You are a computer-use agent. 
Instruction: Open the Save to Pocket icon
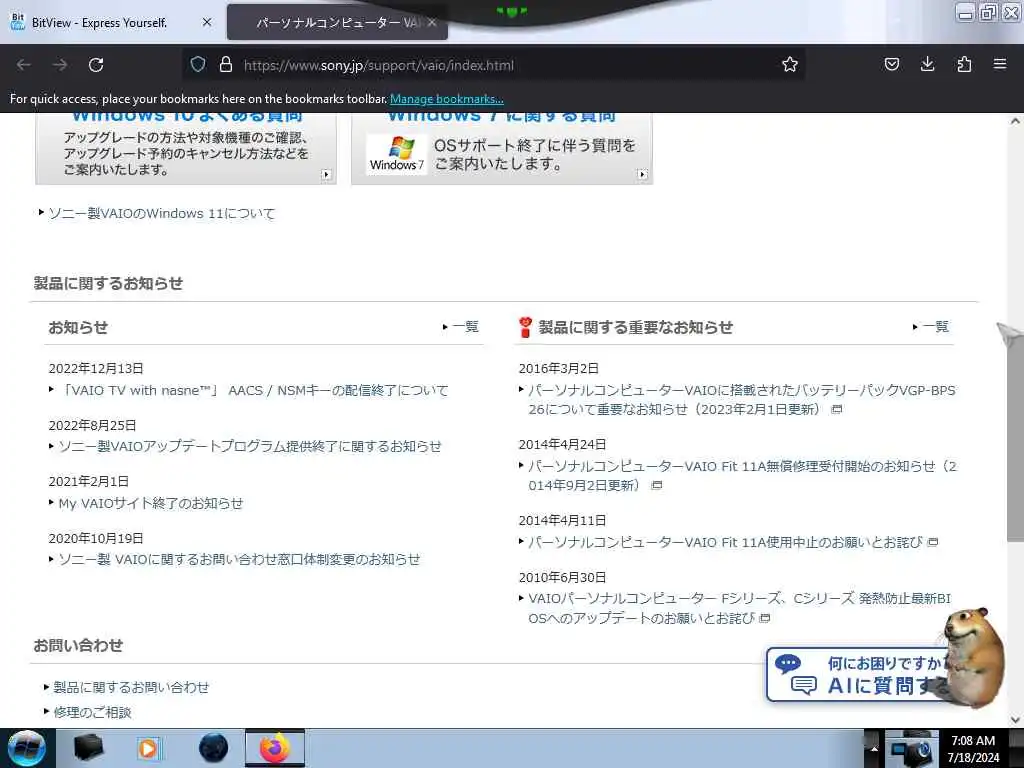891,64
